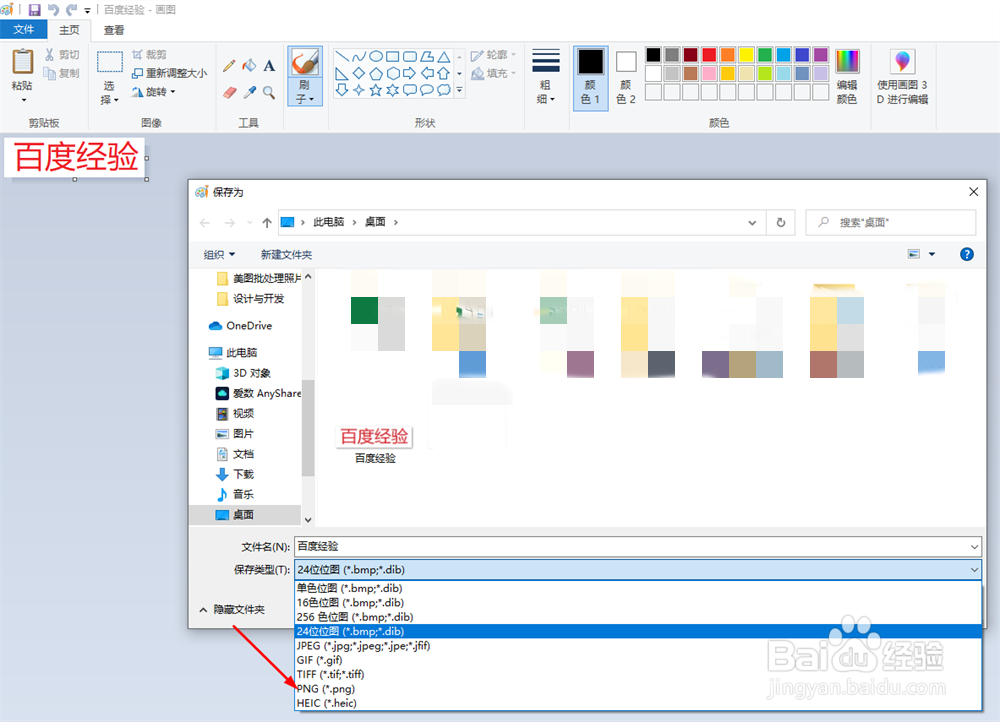The width and height of the screenshot is (1000, 722).
Task: Select Color 1 black swatch button
Action: [x=591, y=77]
